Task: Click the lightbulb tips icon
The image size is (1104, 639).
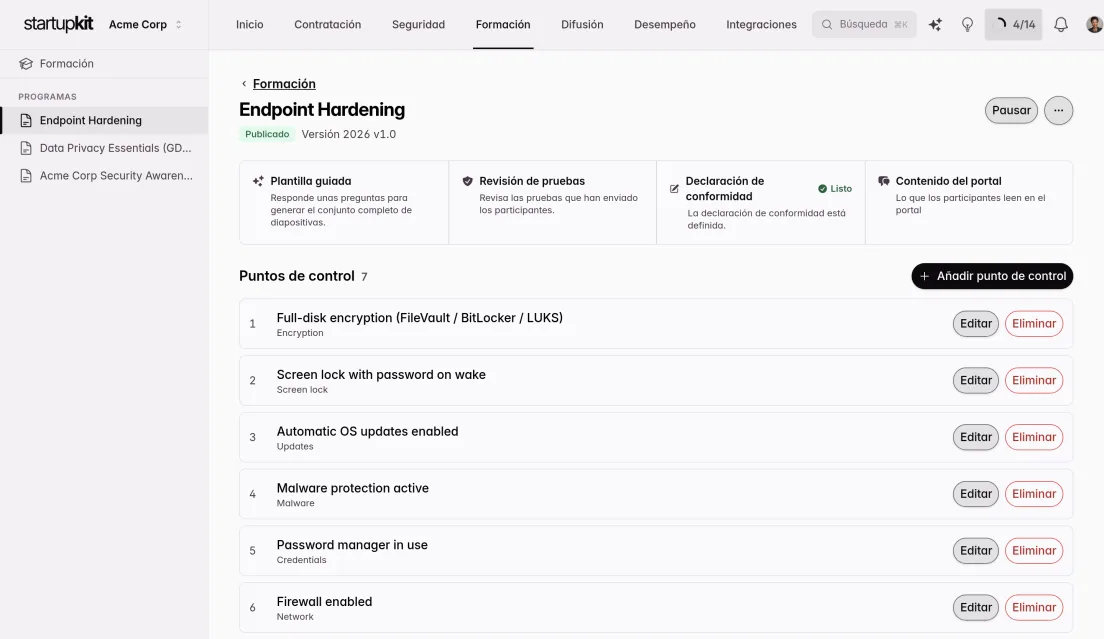Action: pos(967,25)
